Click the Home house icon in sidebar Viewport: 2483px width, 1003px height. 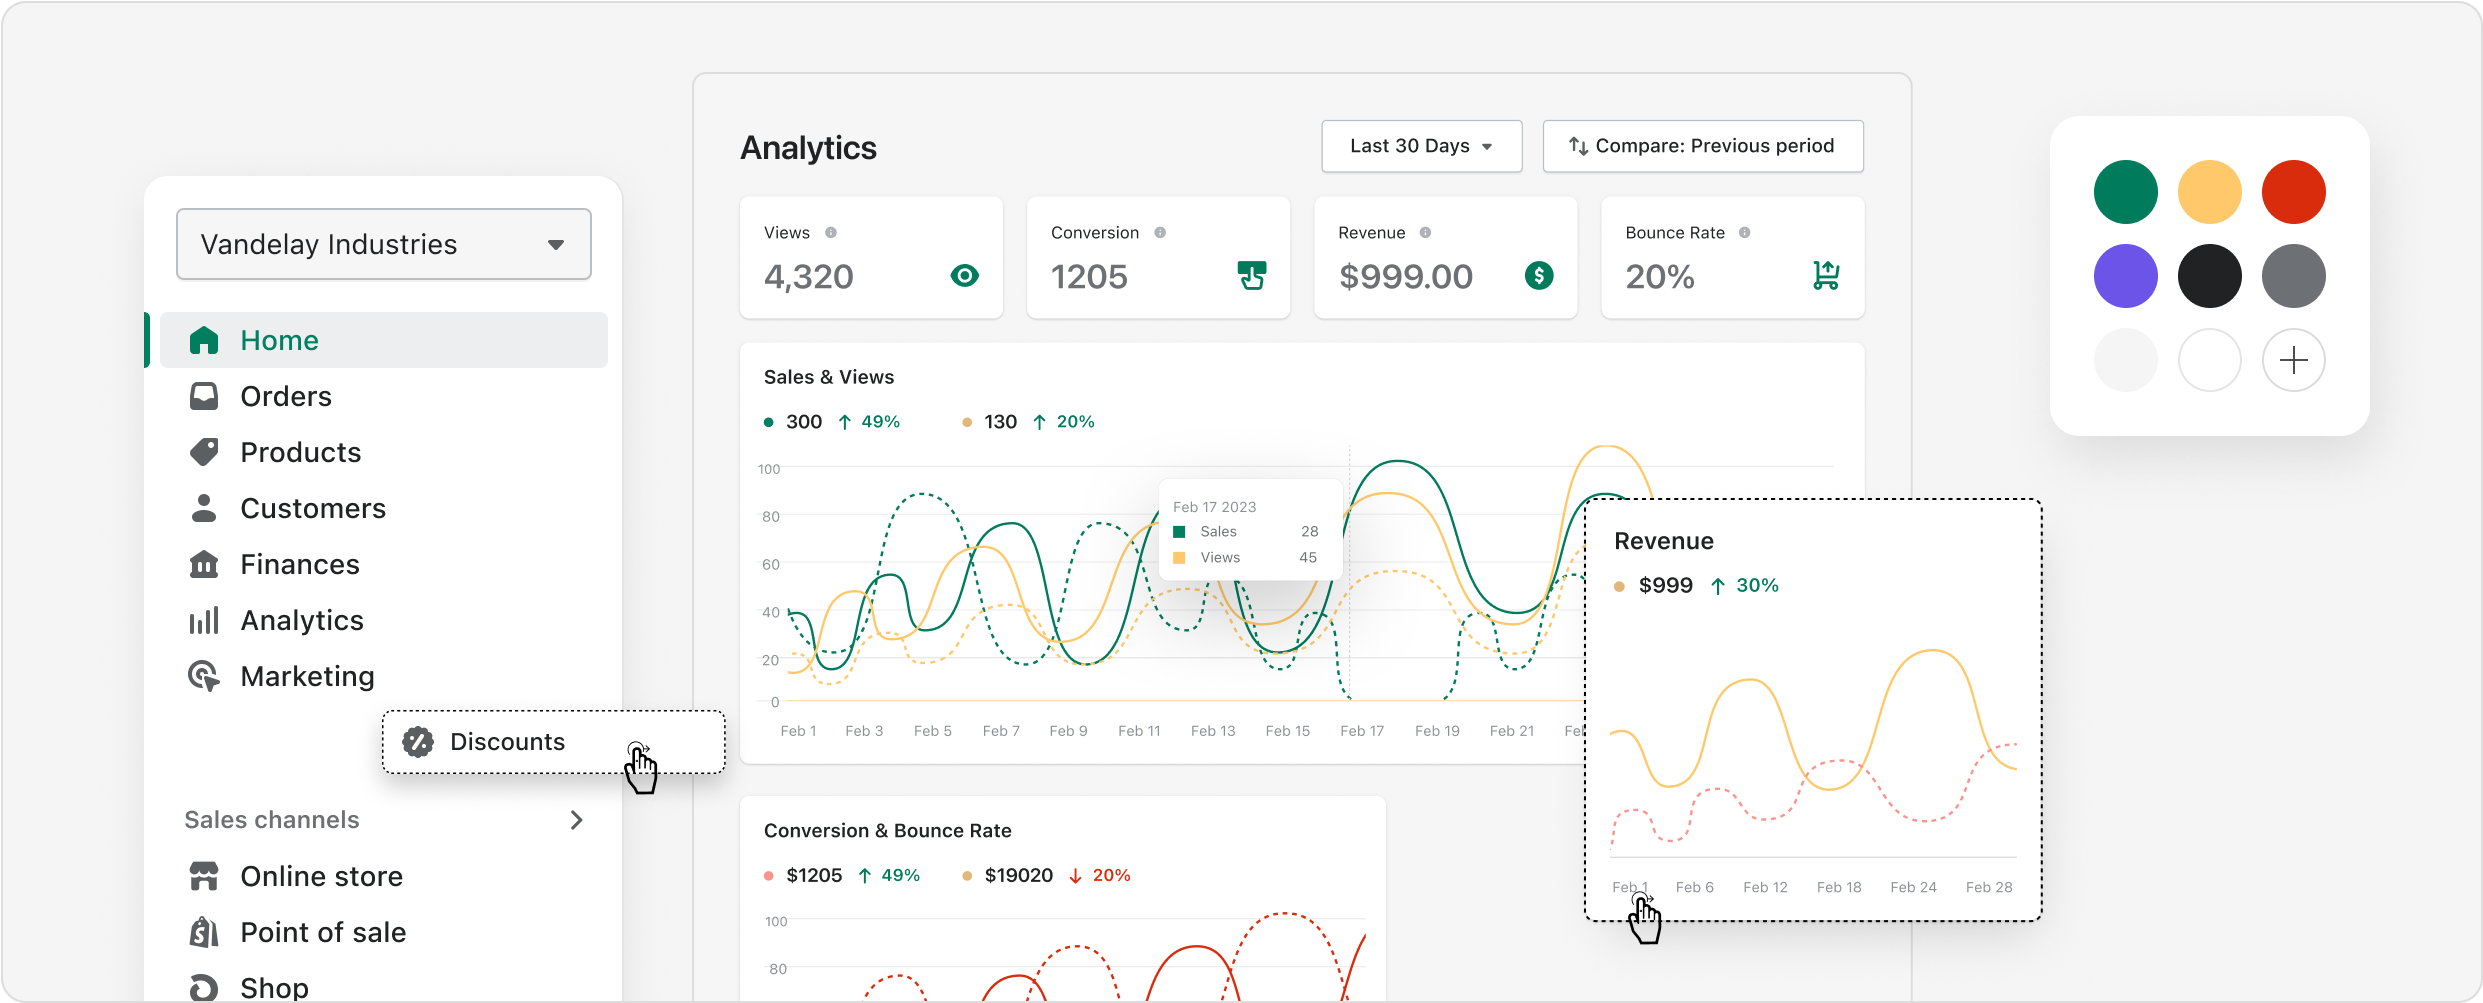tap(204, 341)
